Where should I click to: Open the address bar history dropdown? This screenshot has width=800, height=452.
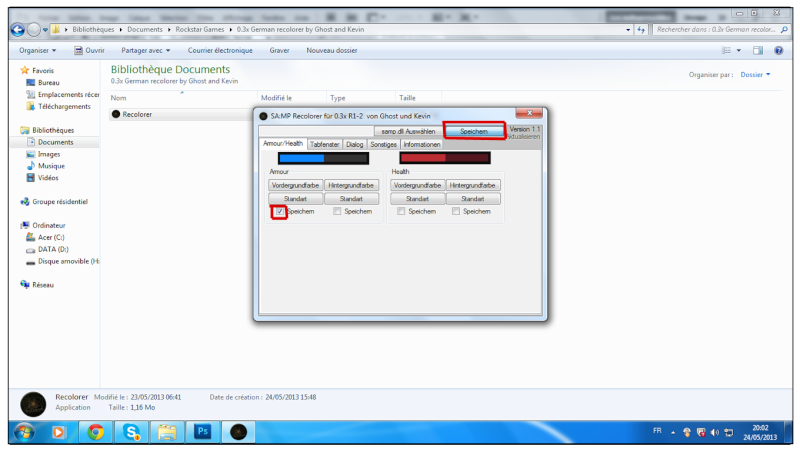(628, 30)
